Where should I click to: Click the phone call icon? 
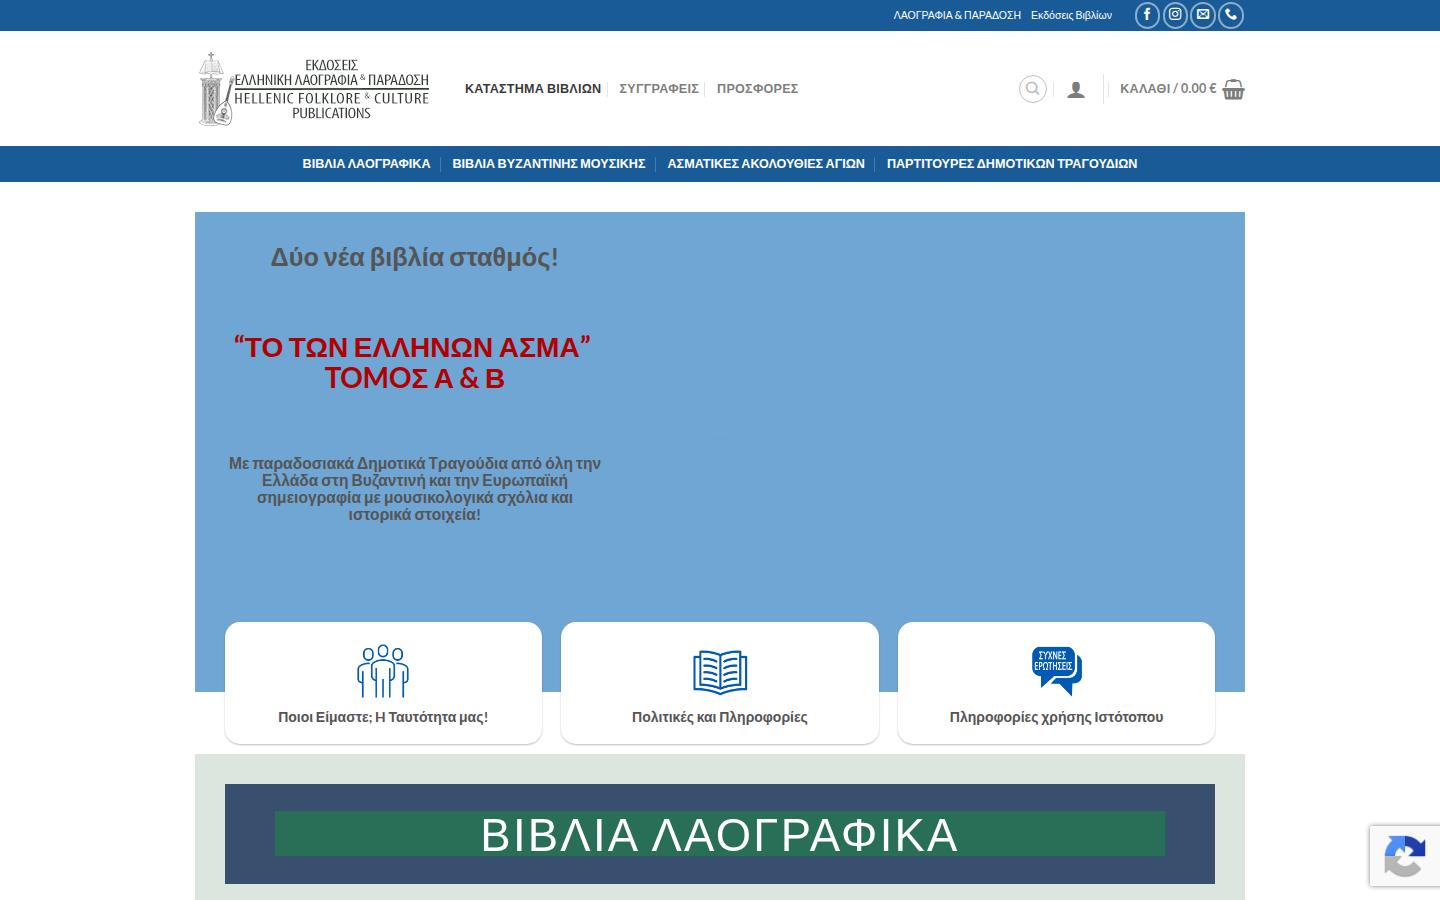[x=1231, y=15]
